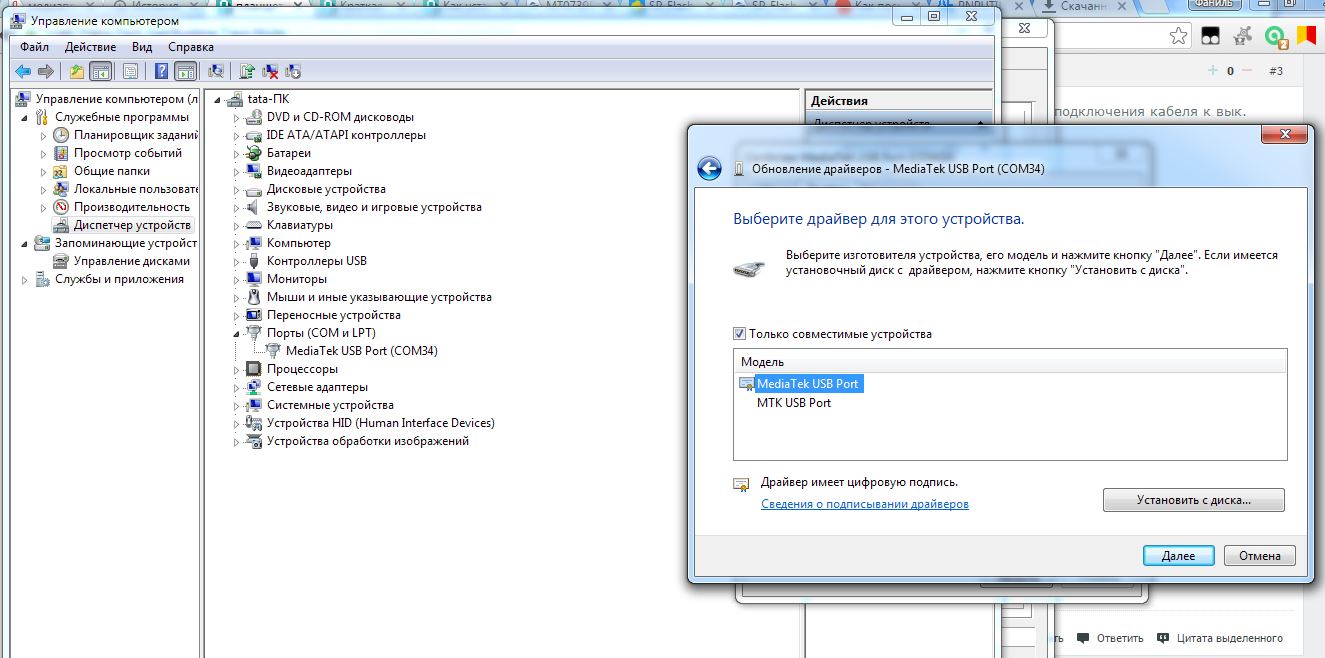Open 'Сведения о подписывании драйверов' link
1325x658 pixels.
[x=864, y=504]
